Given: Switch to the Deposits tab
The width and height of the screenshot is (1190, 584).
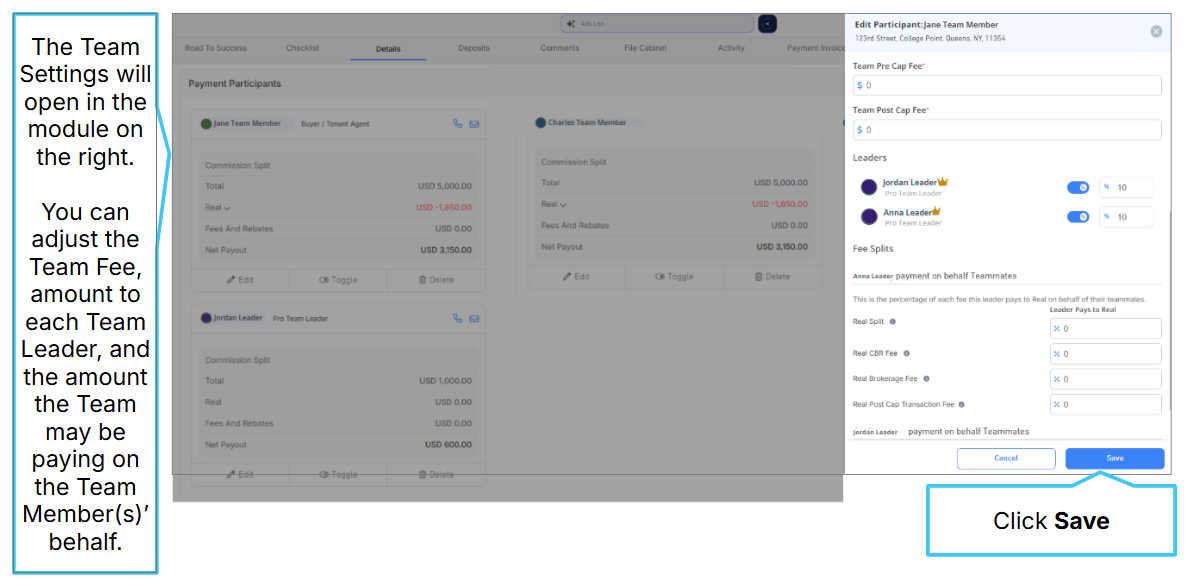Looking at the screenshot, I should click(474, 48).
